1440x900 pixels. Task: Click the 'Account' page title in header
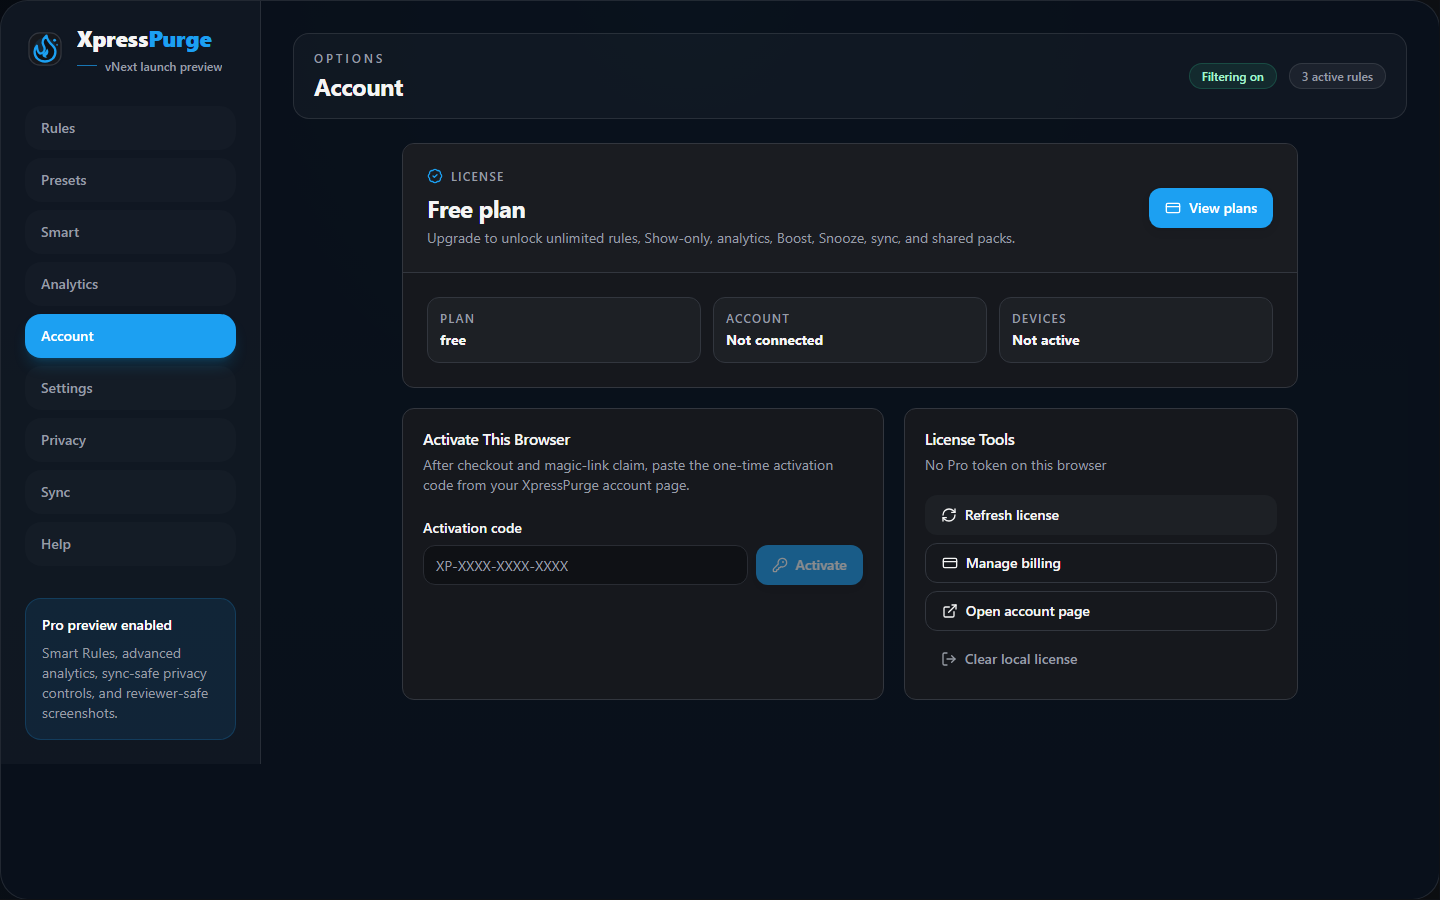(x=358, y=88)
